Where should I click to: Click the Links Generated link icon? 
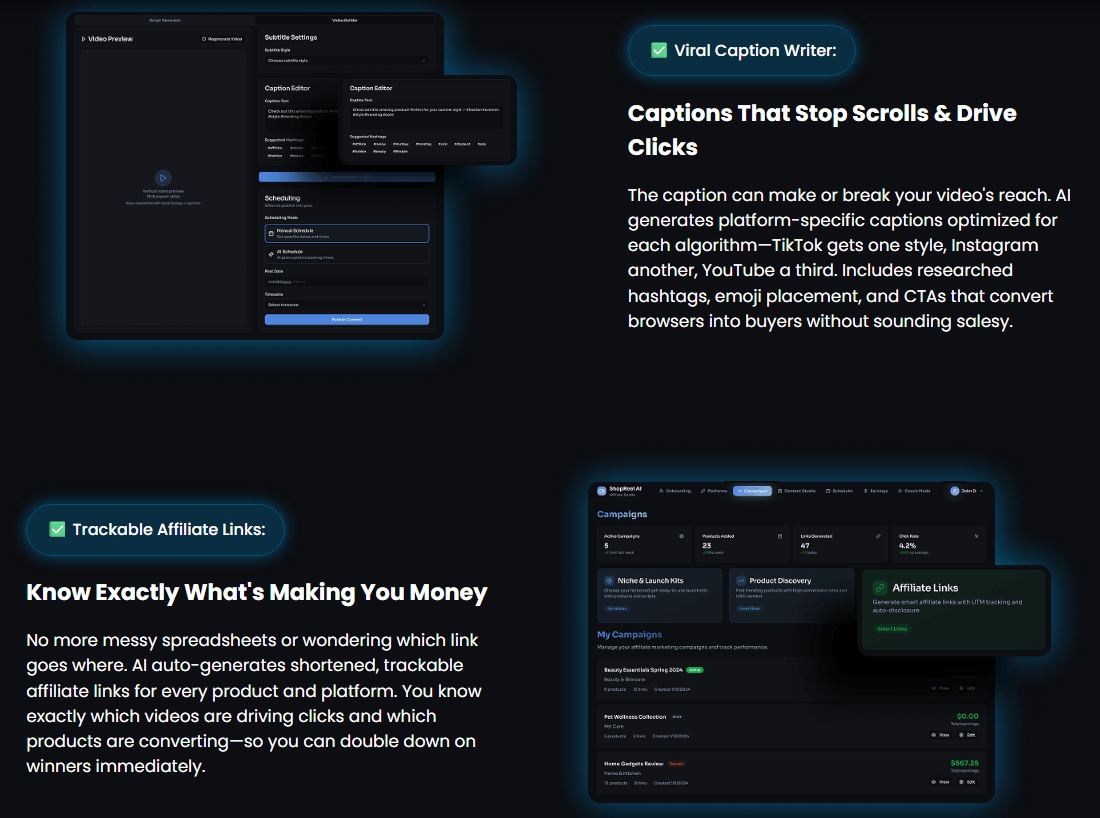pos(878,536)
